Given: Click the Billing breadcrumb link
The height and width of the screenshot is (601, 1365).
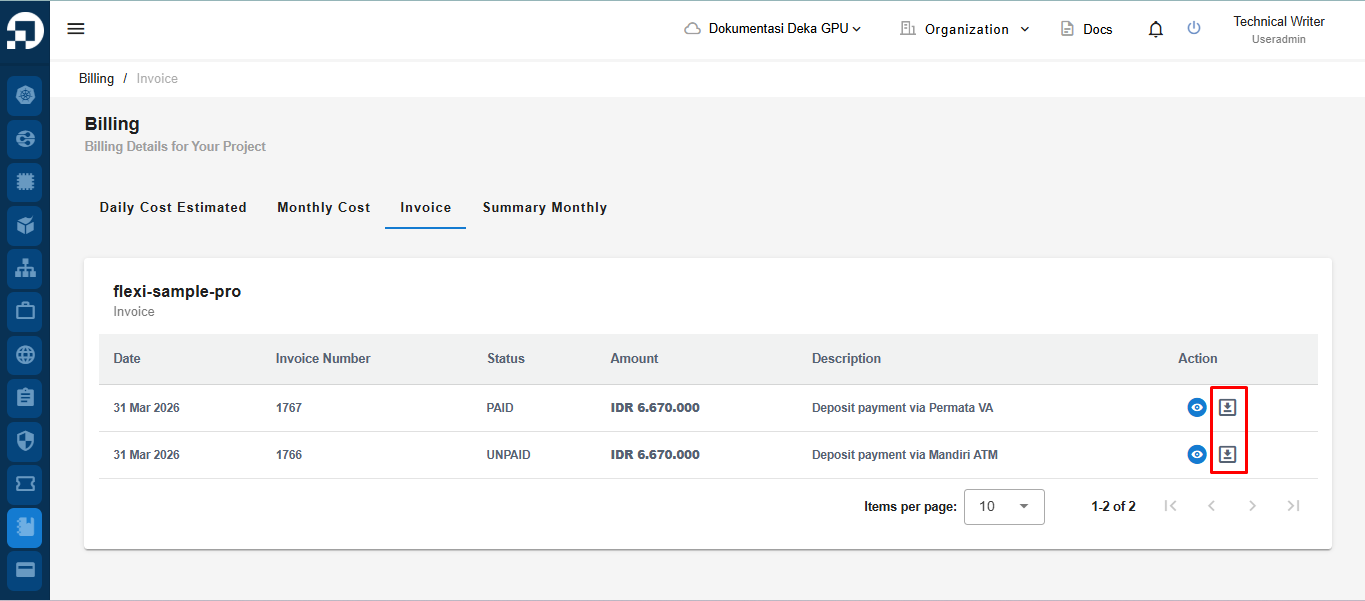Looking at the screenshot, I should pyautogui.click(x=97, y=78).
